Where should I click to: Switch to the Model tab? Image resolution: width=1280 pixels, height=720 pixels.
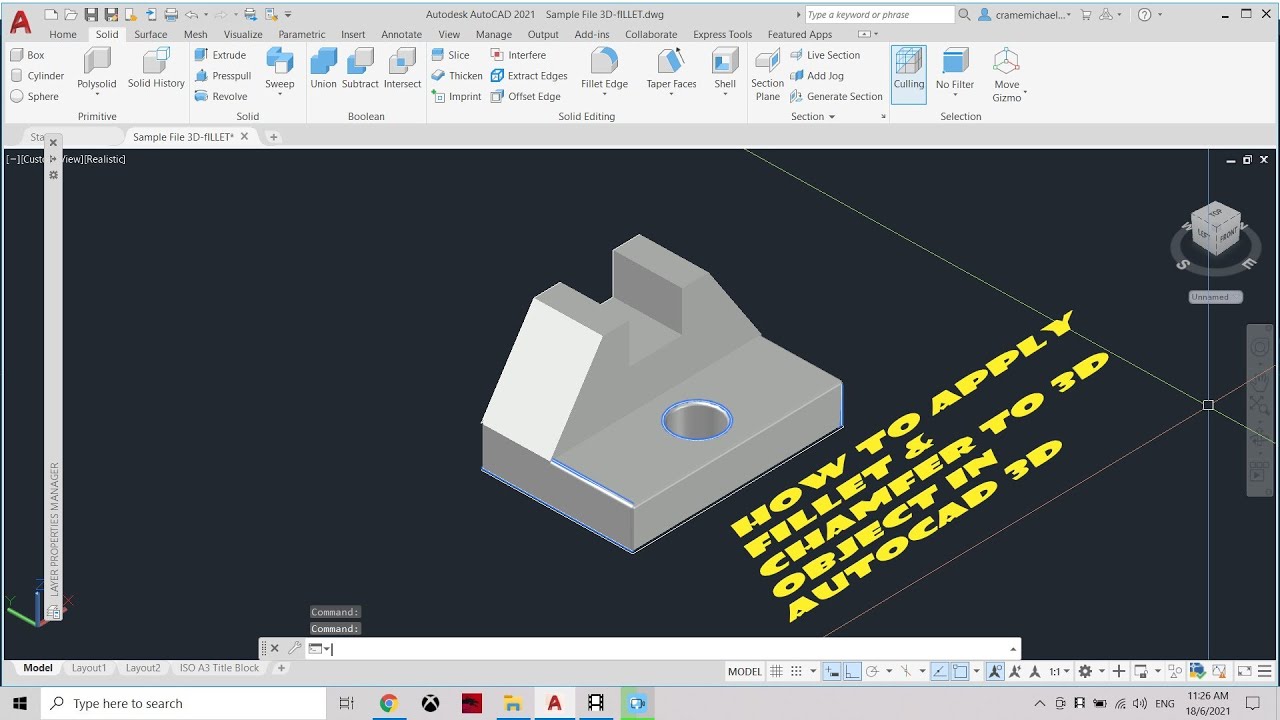coord(38,668)
